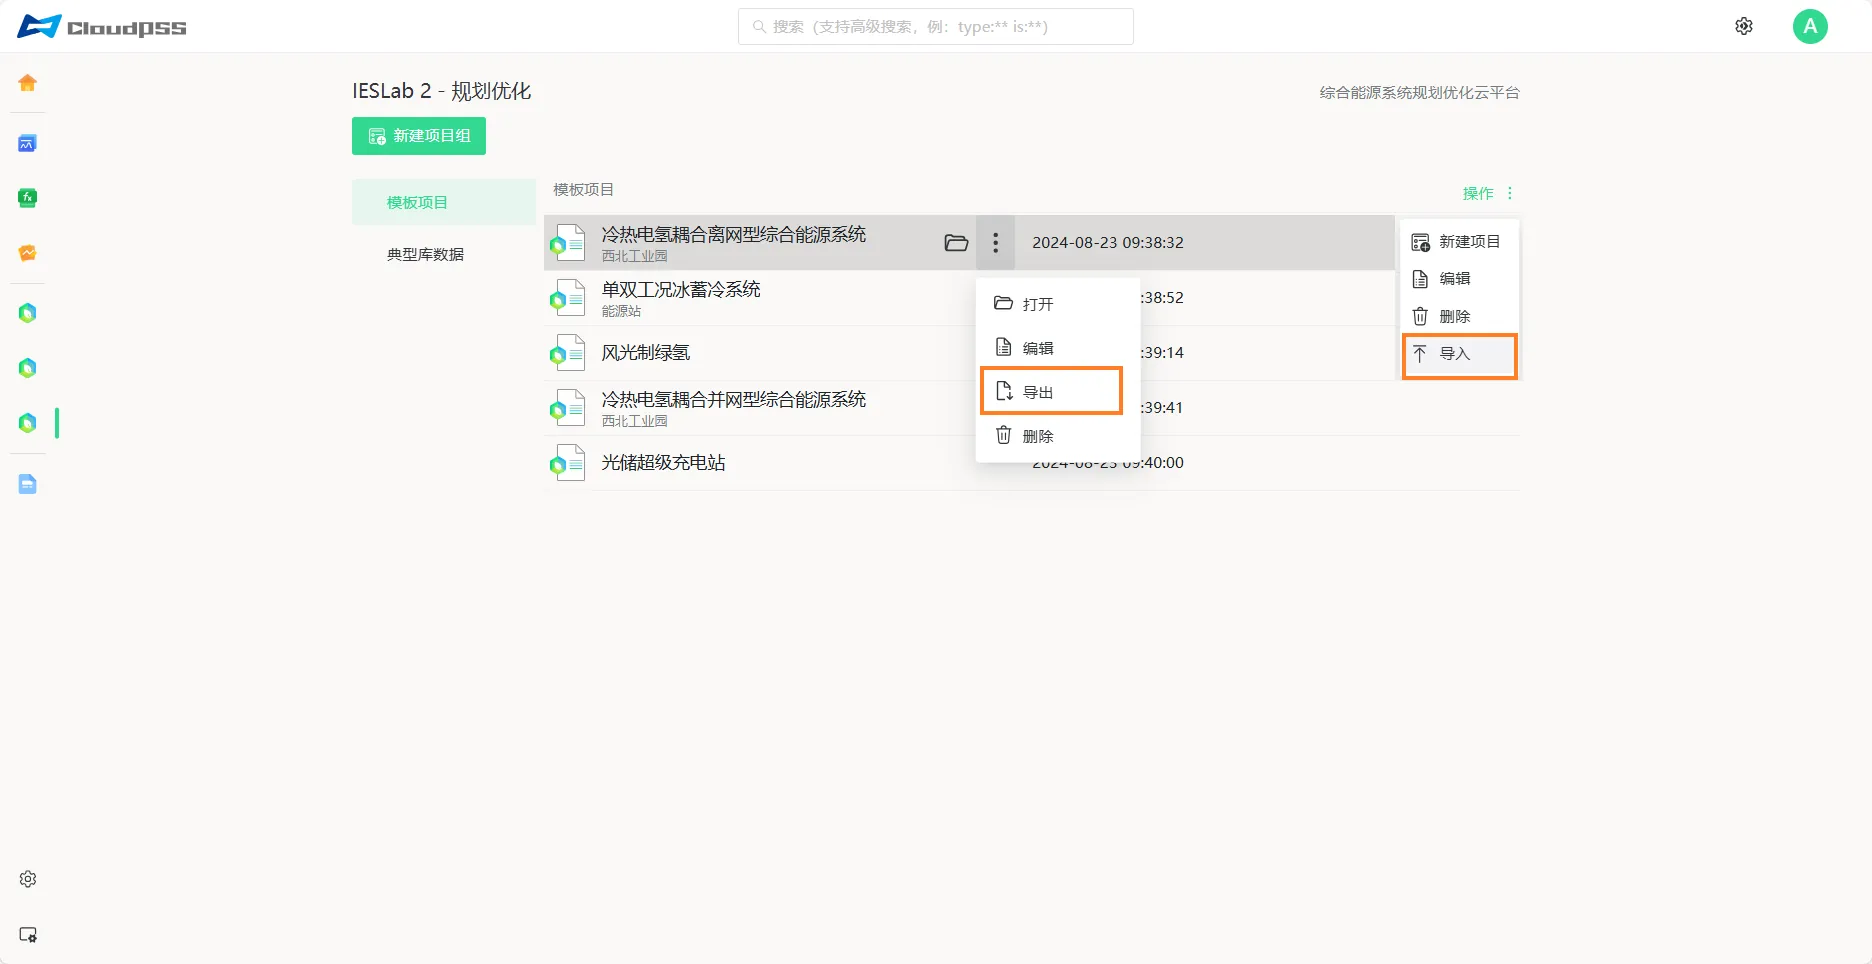Viewport: 1872px width, 964px height.
Task: Click project name 冷热电氢耦合离网型综合能源系统
Action: (x=734, y=234)
